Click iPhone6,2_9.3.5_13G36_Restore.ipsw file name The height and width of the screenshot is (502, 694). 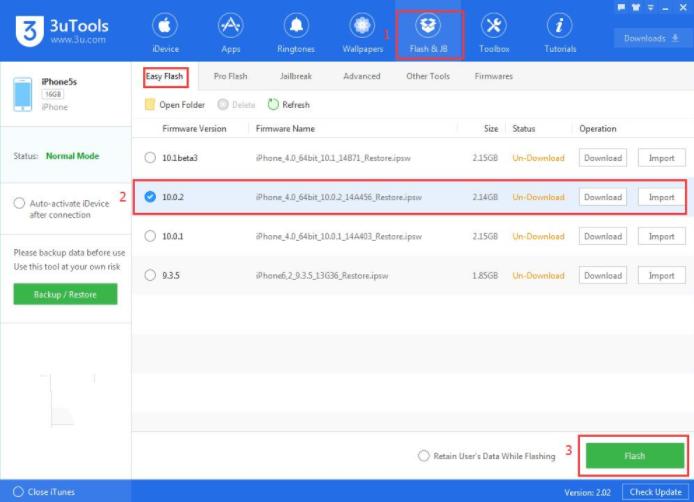click(322, 275)
